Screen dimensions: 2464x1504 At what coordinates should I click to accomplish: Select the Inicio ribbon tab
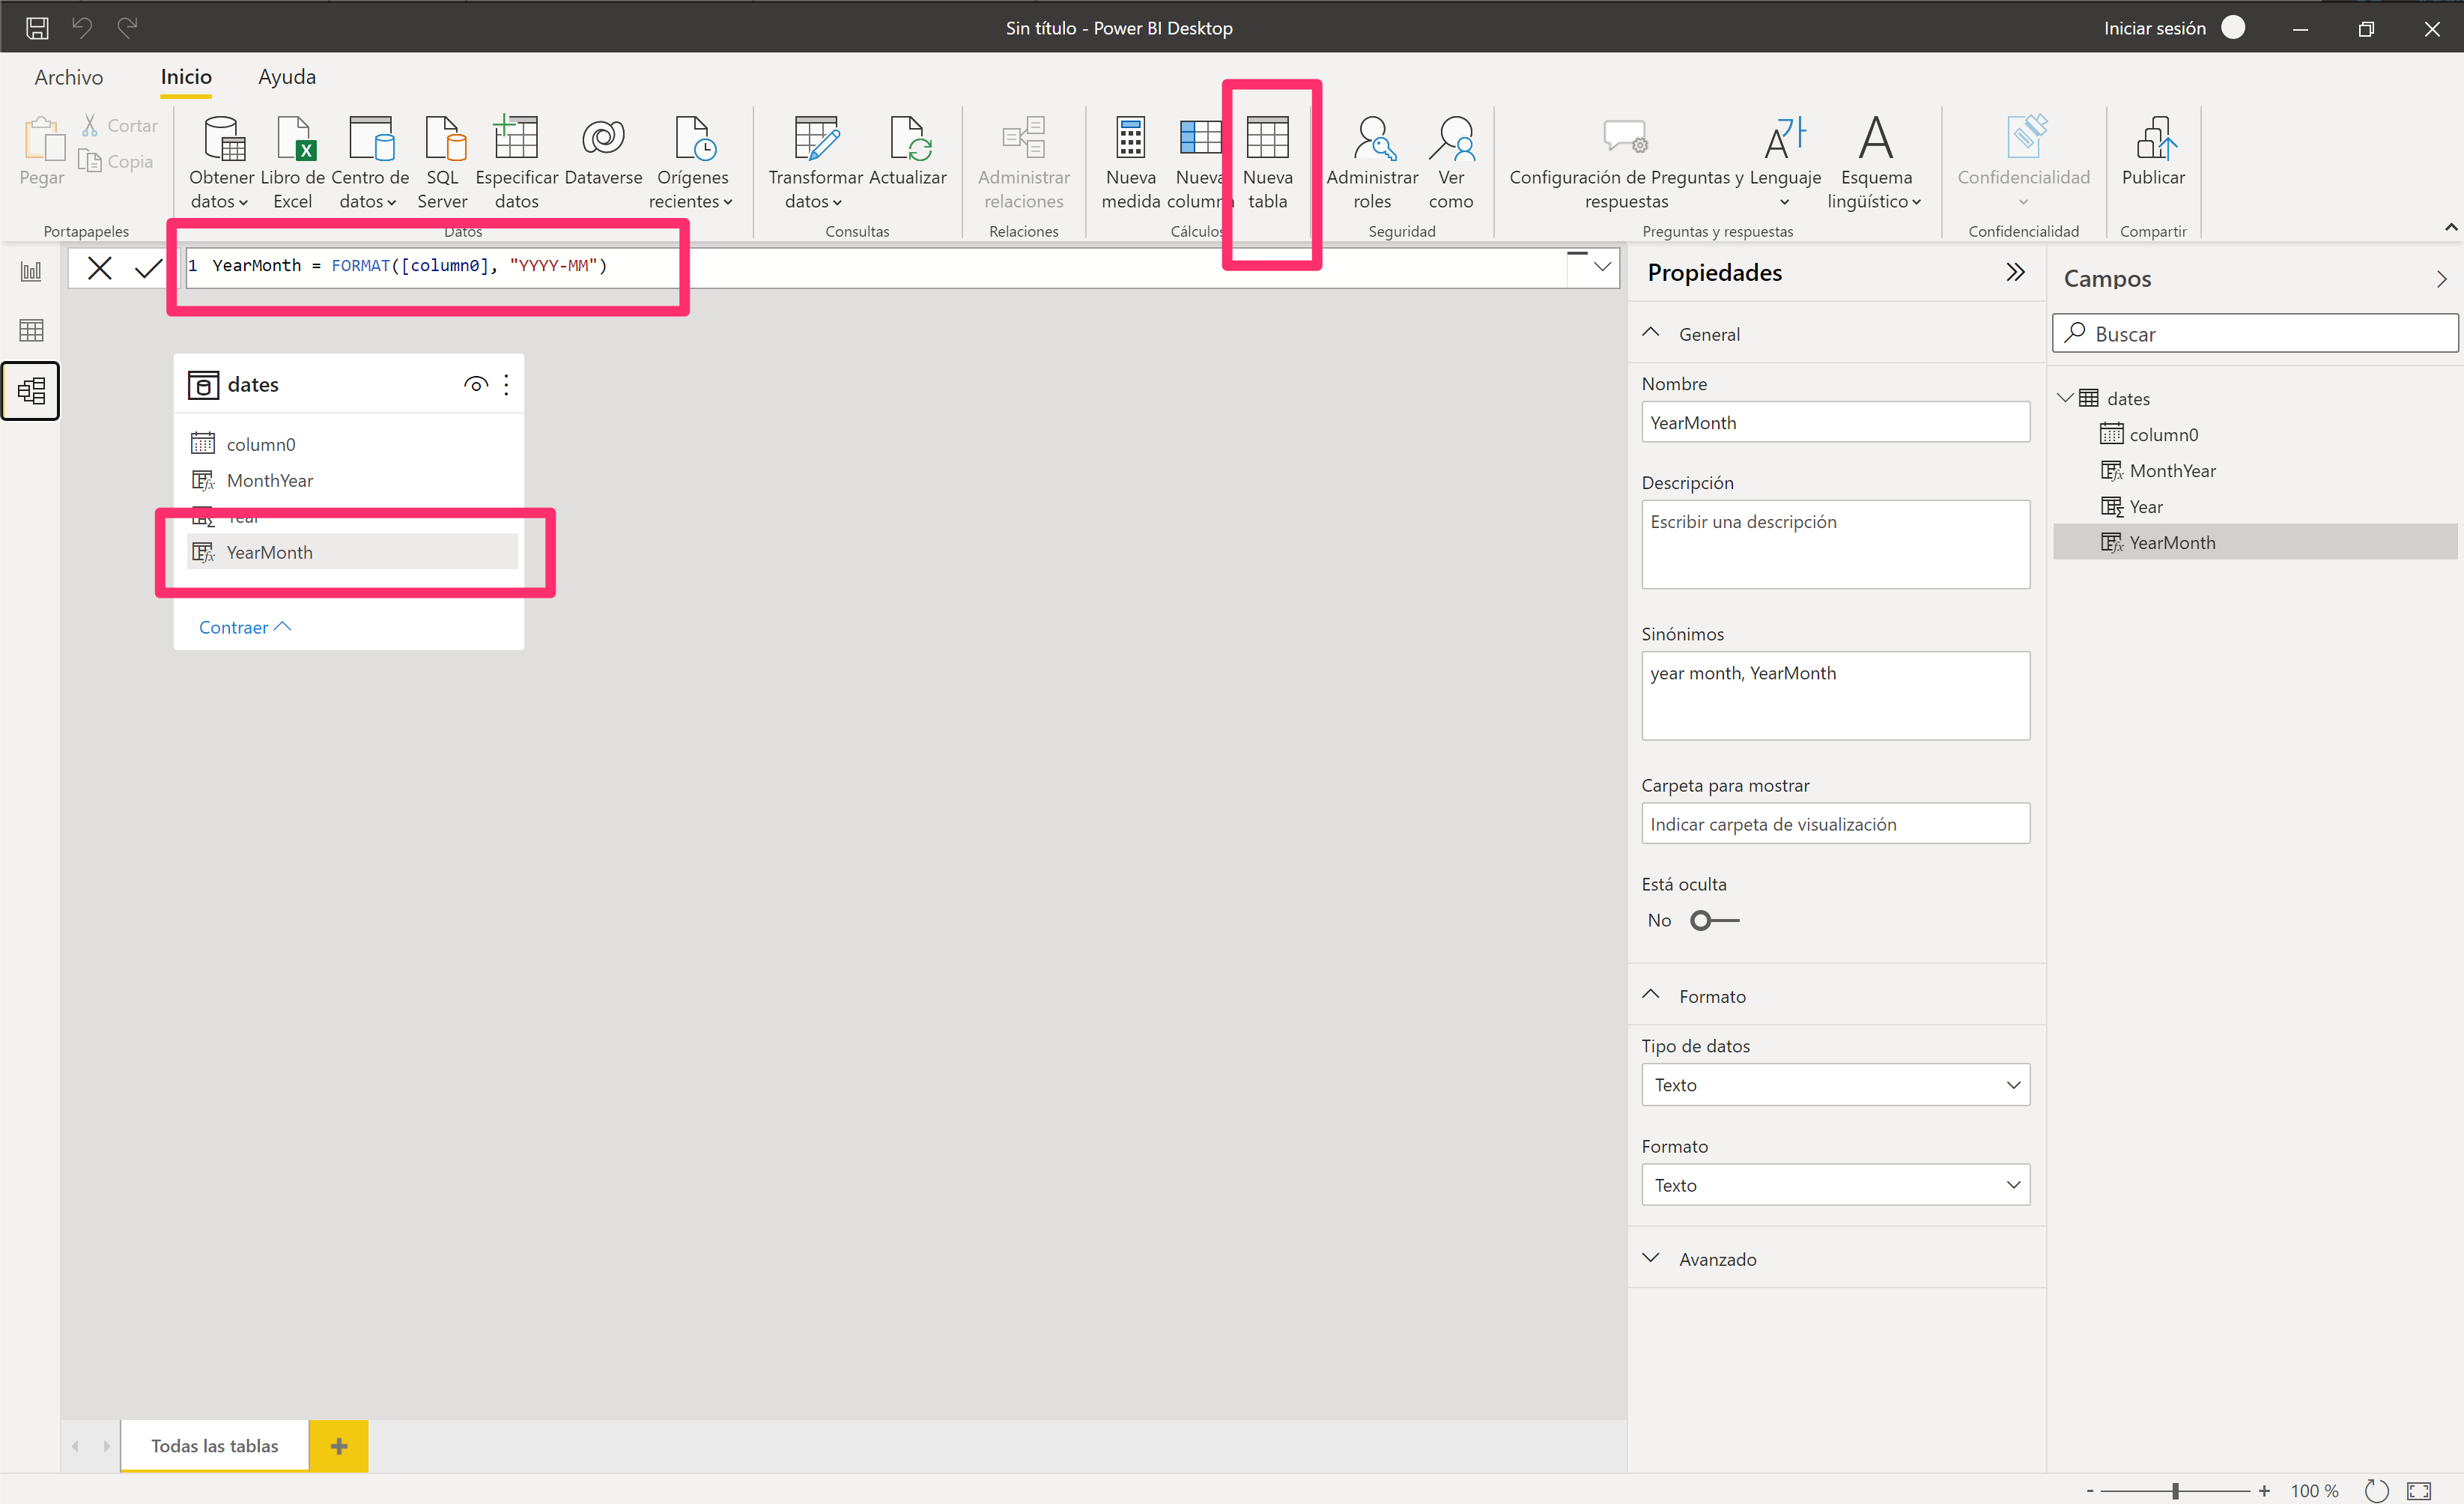tap(186, 77)
